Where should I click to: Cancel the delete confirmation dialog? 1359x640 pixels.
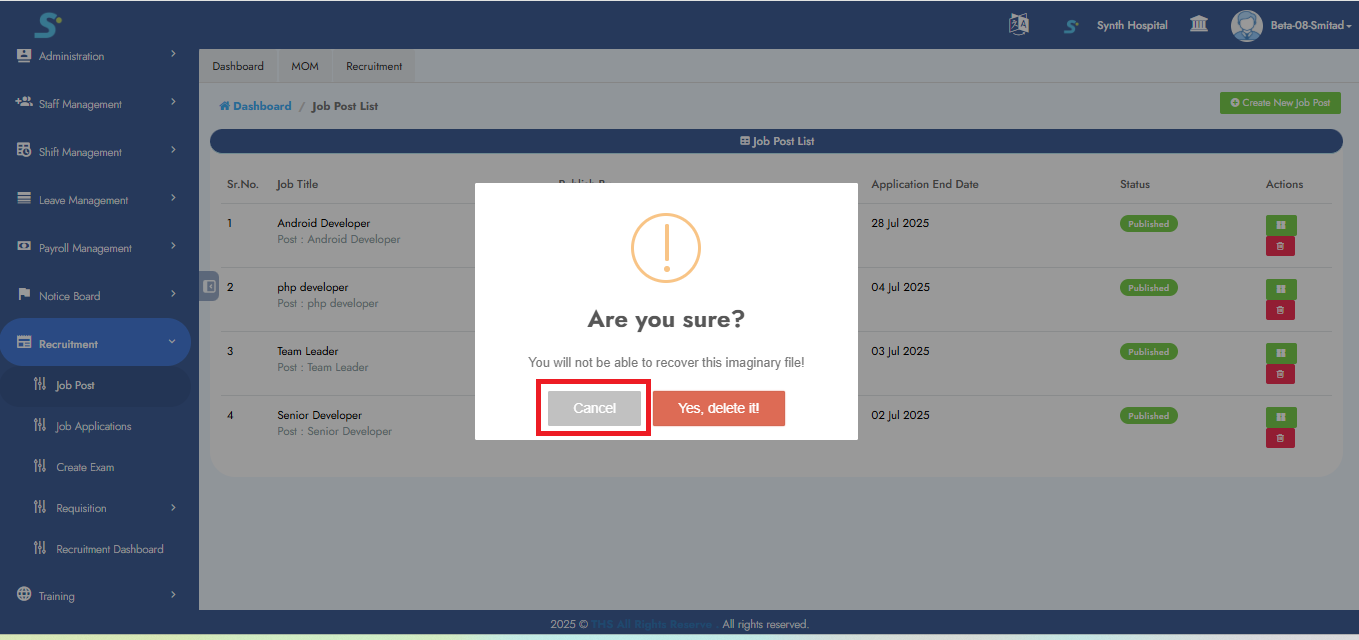pyautogui.click(x=594, y=408)
